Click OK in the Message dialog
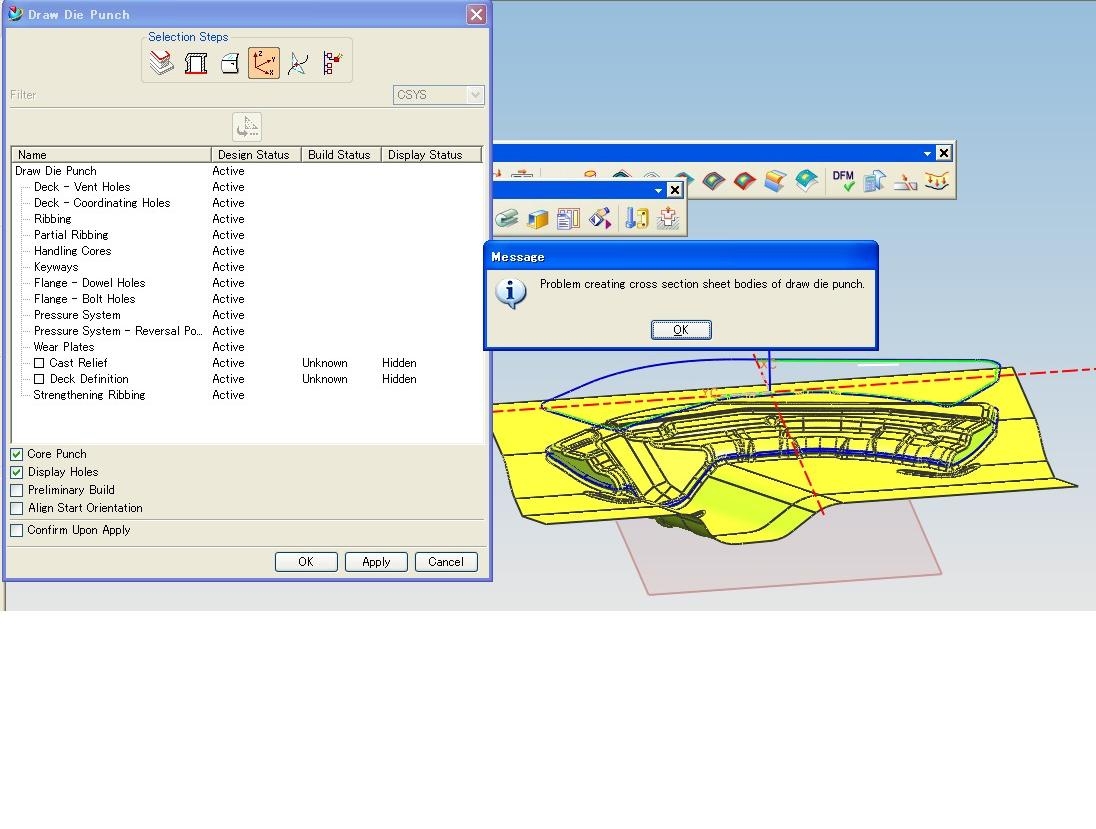 pos(682,330)
